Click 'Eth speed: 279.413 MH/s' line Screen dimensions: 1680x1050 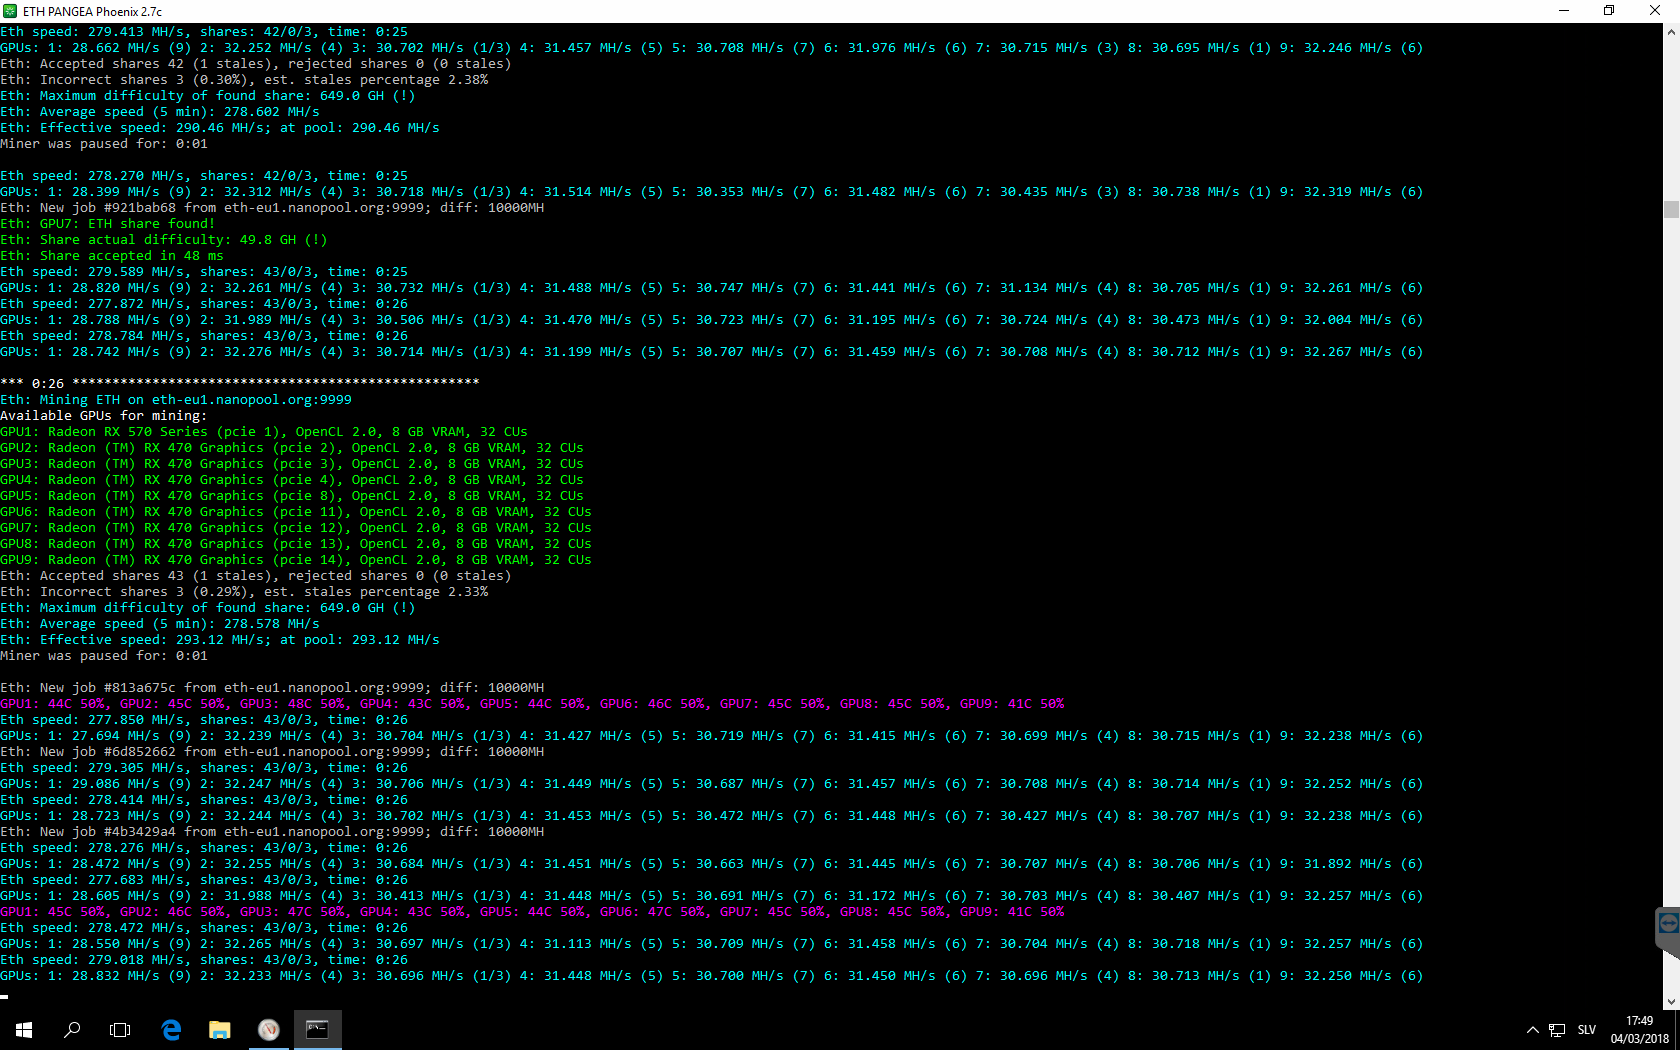204,32
